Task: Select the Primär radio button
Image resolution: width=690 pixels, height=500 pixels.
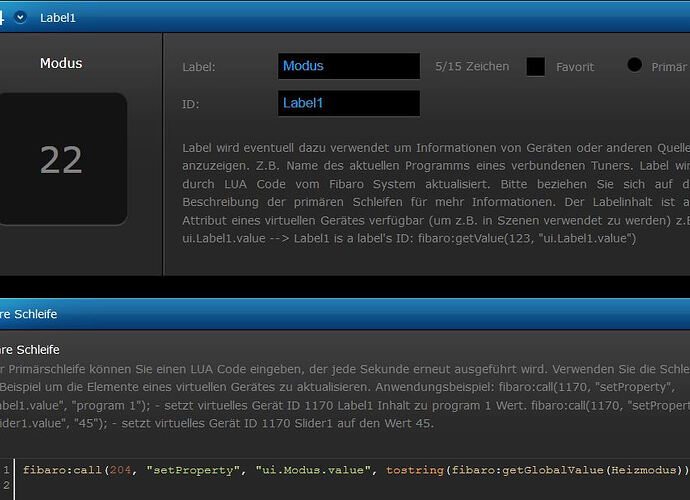Action: (634, 65)
